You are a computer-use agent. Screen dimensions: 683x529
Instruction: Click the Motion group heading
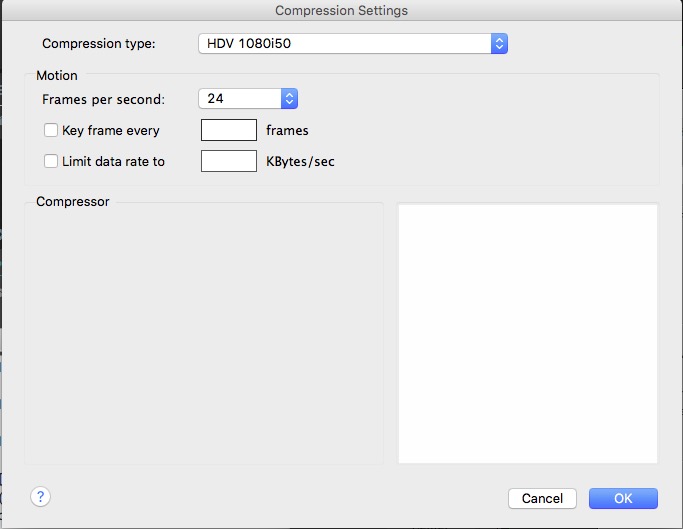pyautogui.click(x=57, y=75)
